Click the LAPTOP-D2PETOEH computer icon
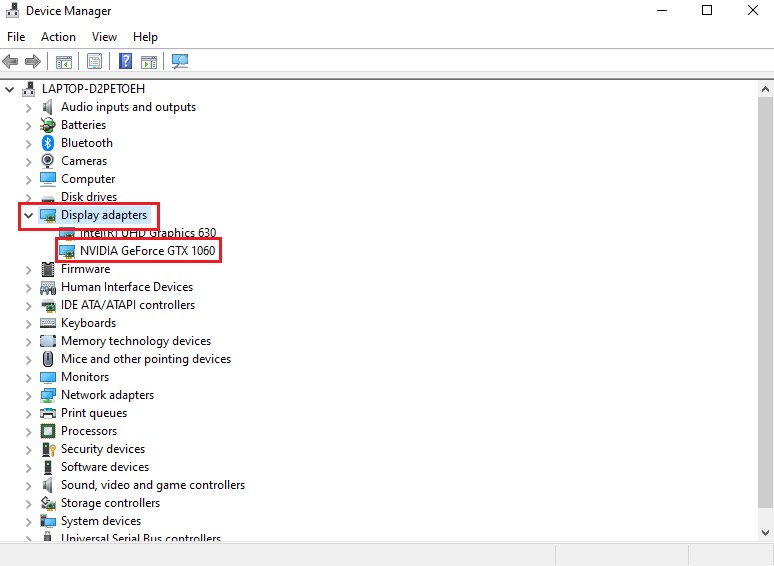 click(x=29, y=89)
